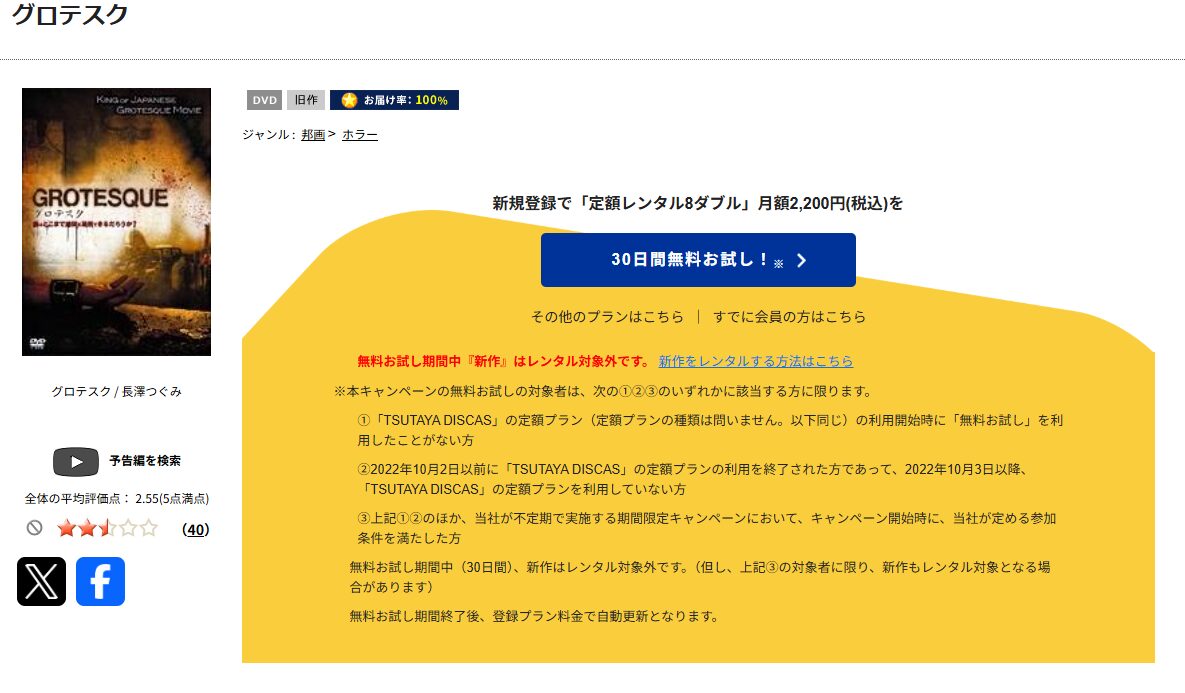Viewport: 1185px width, 693px height.
Task: Click the ジャンル: label text
Action: [x=268, y=135]
